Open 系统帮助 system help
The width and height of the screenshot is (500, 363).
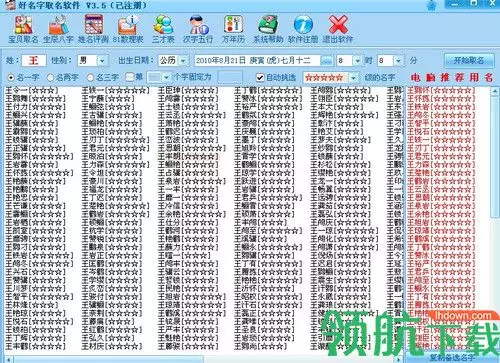[268, 29]
